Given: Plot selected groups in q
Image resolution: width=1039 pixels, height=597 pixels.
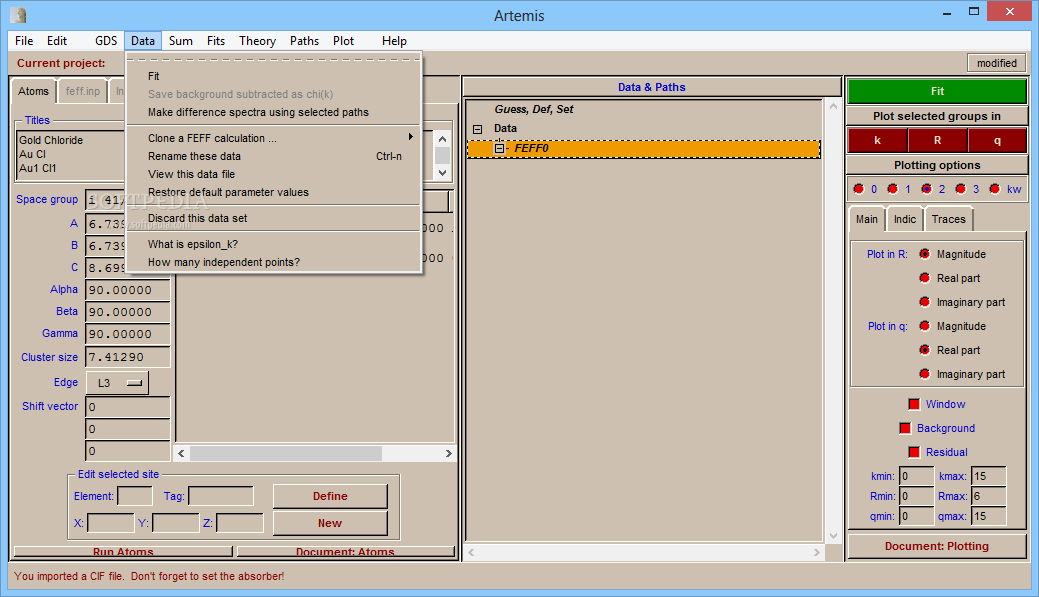Looking at the screenshot, I should coord(997,140).
